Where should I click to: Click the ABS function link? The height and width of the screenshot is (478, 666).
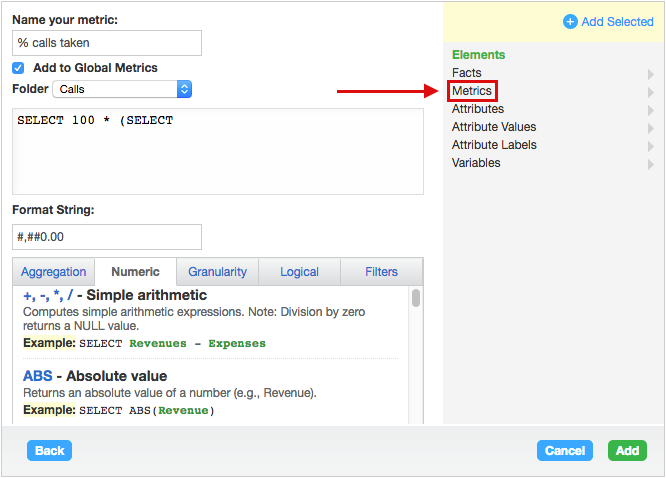[x=38, y=377]
